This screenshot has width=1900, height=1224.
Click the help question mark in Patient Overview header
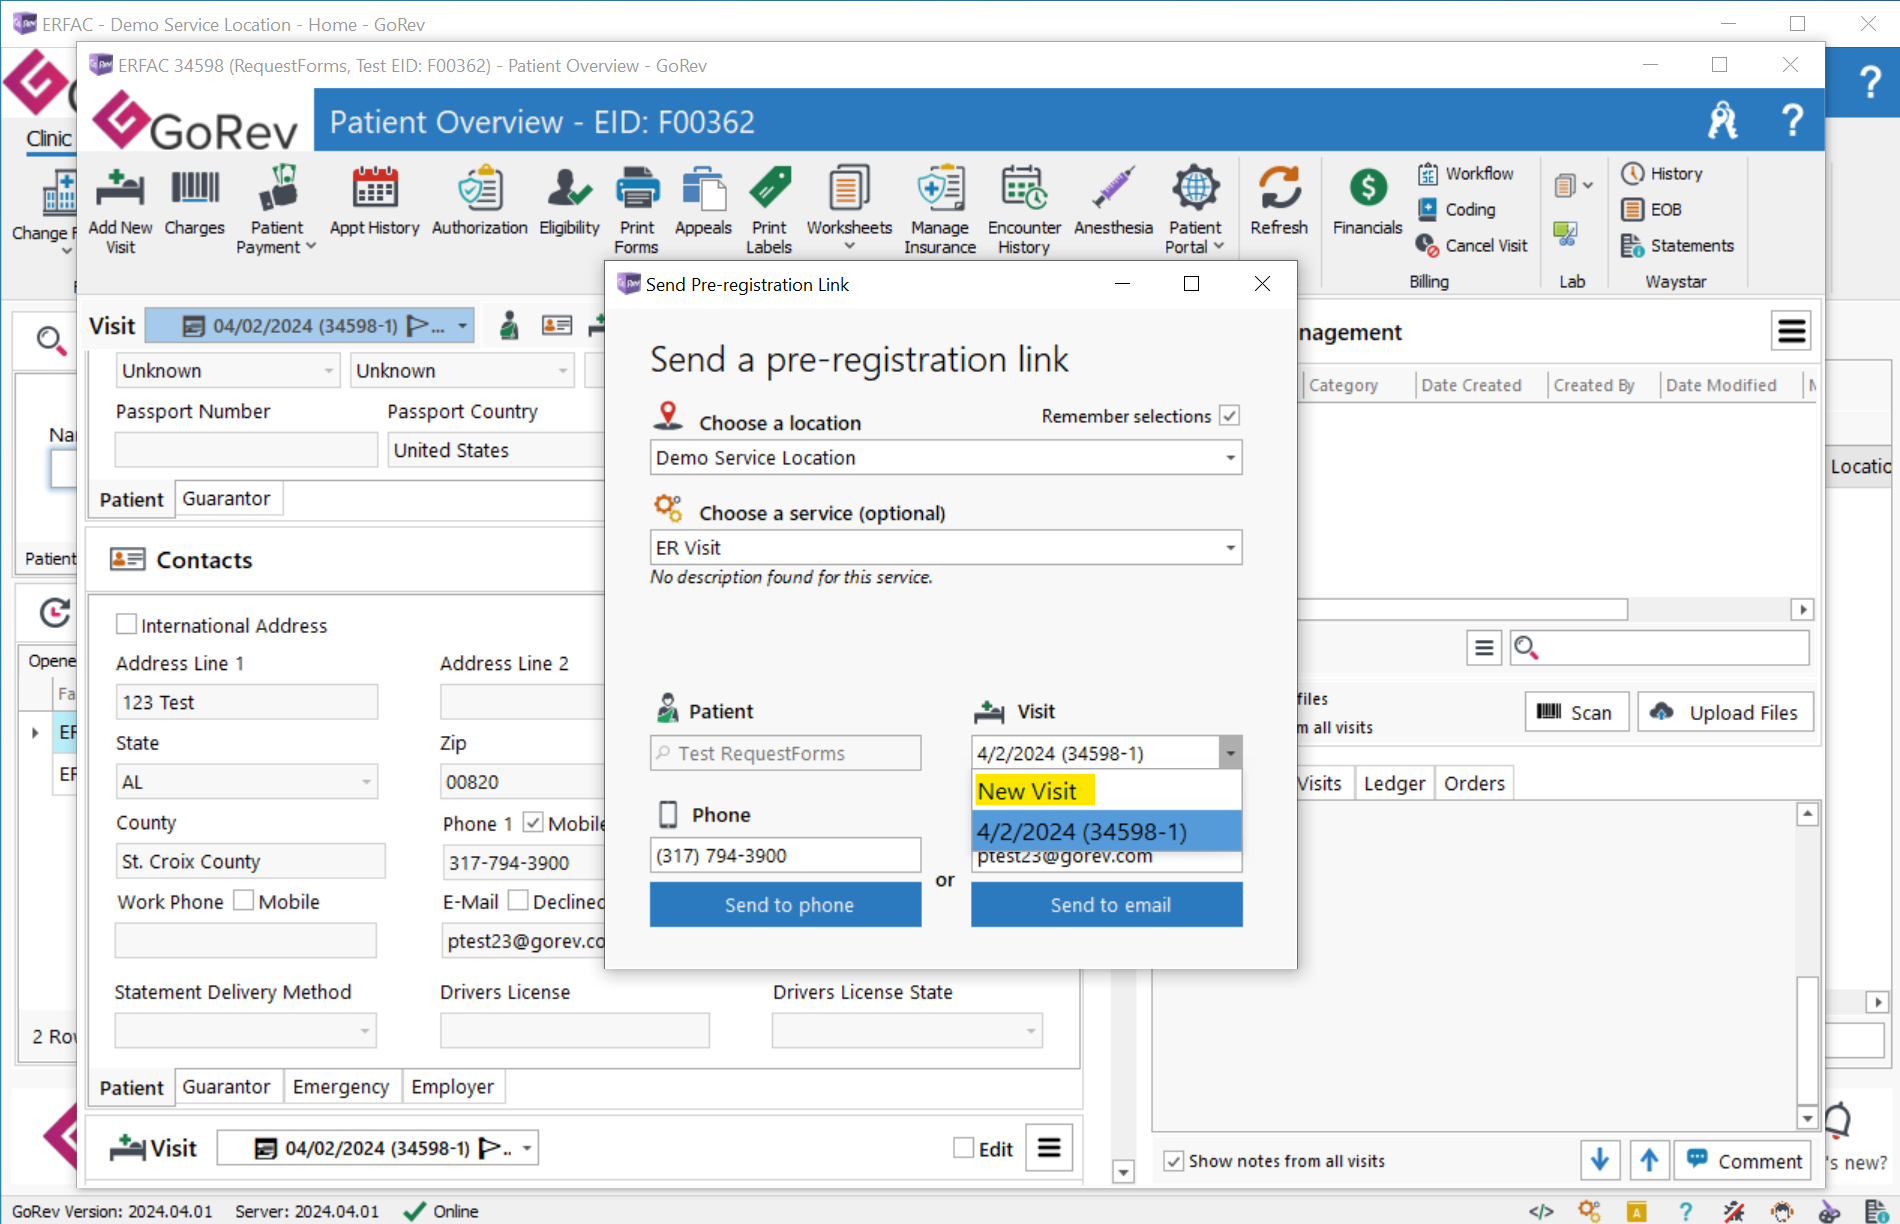tap(1792, 121)
